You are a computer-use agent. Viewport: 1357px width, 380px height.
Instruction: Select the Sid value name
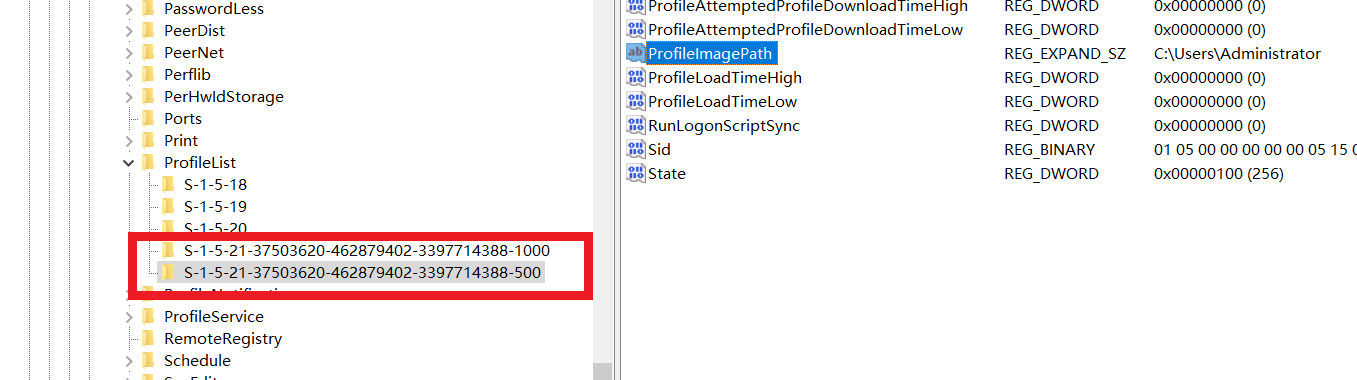click(659, 149)
